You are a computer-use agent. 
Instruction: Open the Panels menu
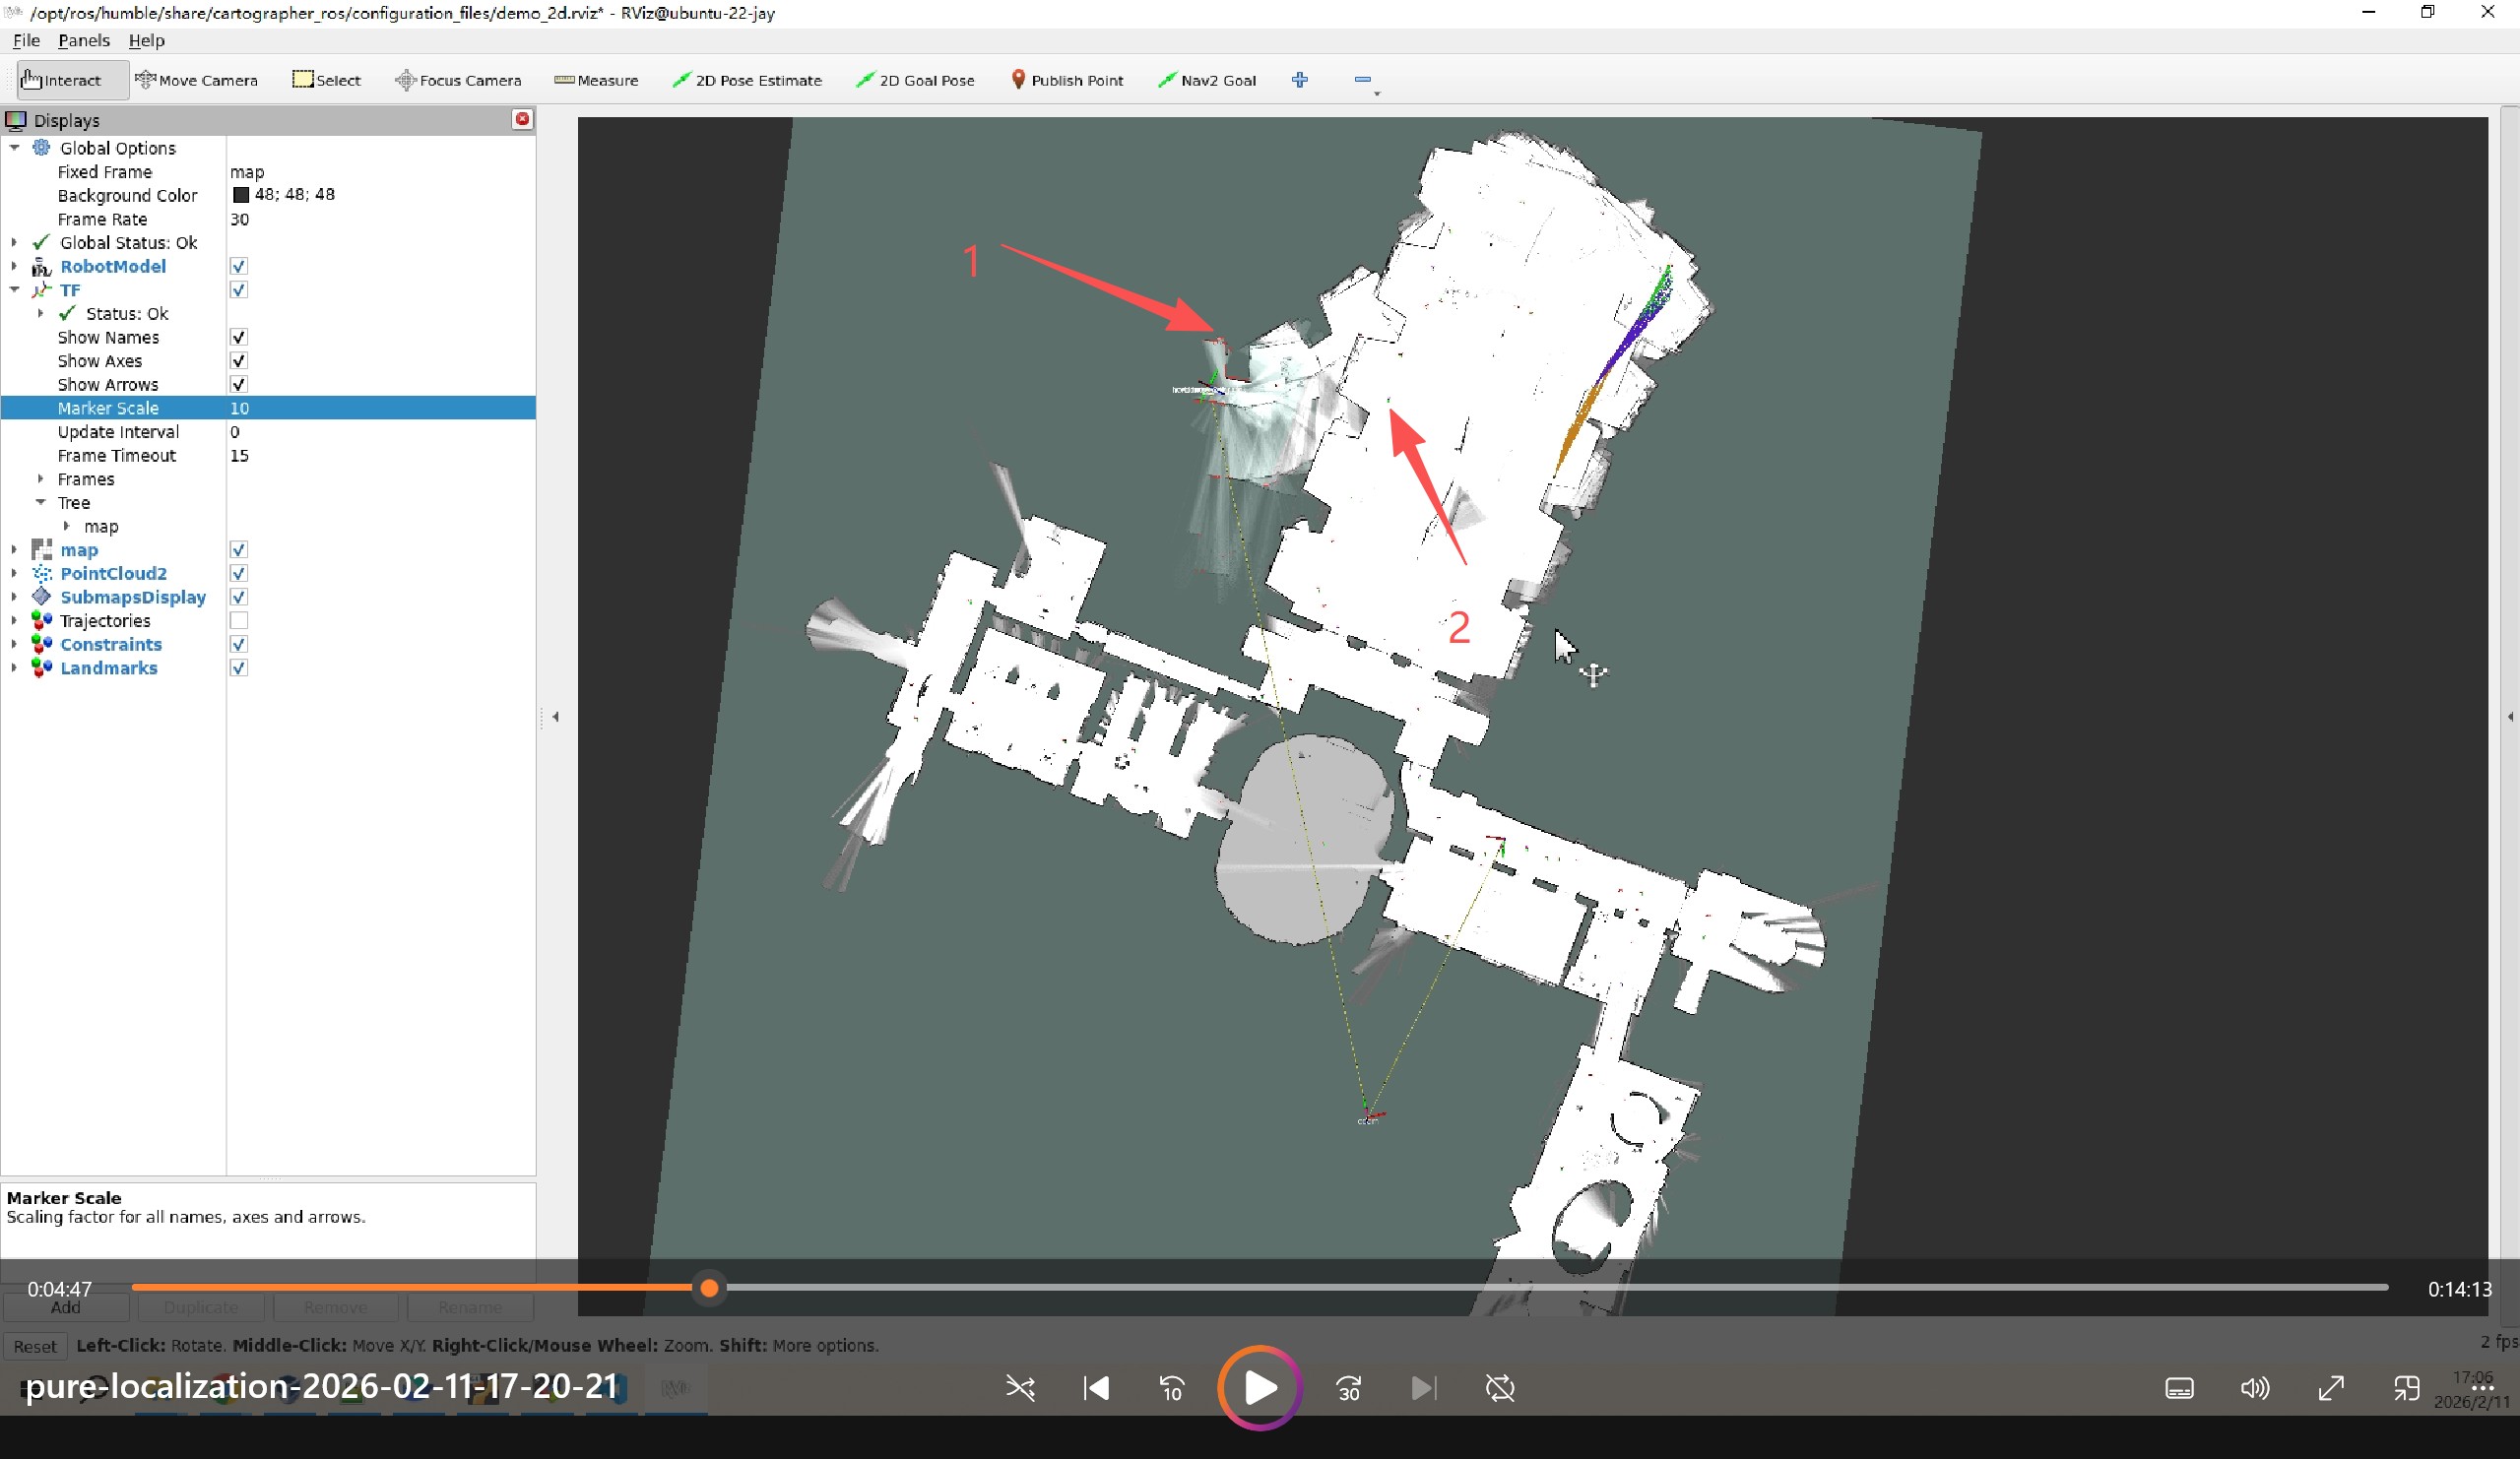(84, 40)
